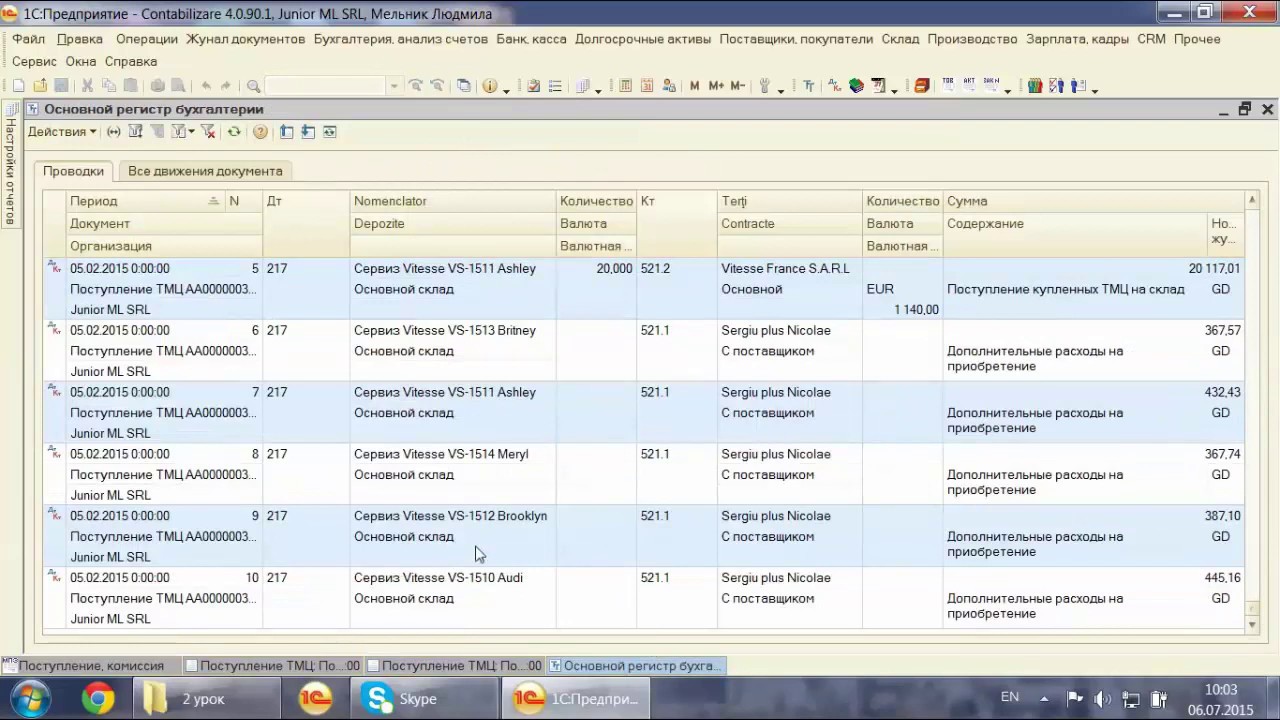Viewport: 1280px width, 720px height.
Task: Click the search input field in toolbar
Action: click(x=327, y=86)
